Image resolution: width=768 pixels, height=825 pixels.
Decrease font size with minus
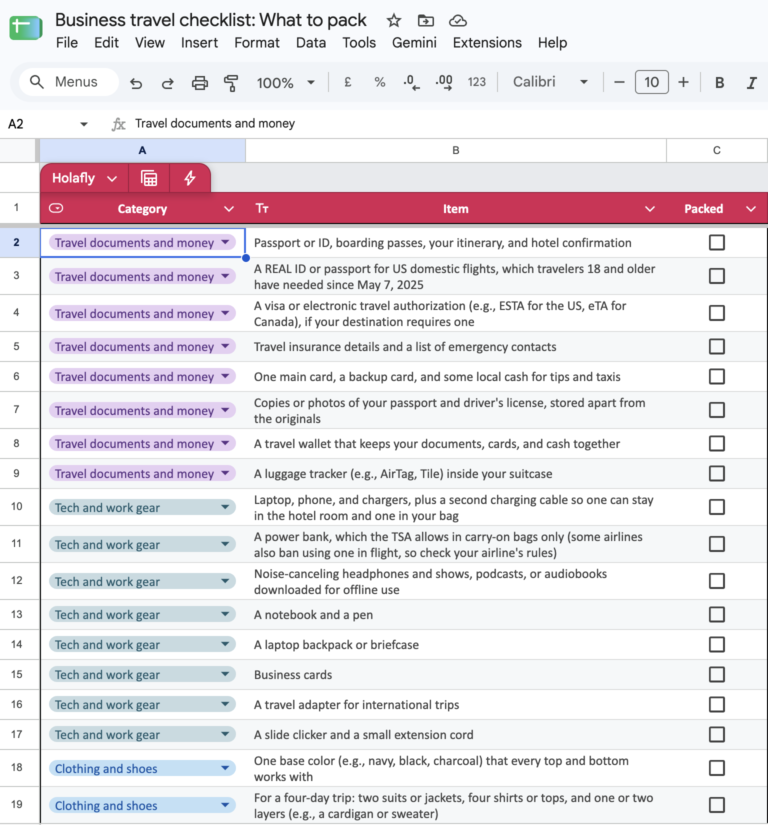[x=619, y=82]
